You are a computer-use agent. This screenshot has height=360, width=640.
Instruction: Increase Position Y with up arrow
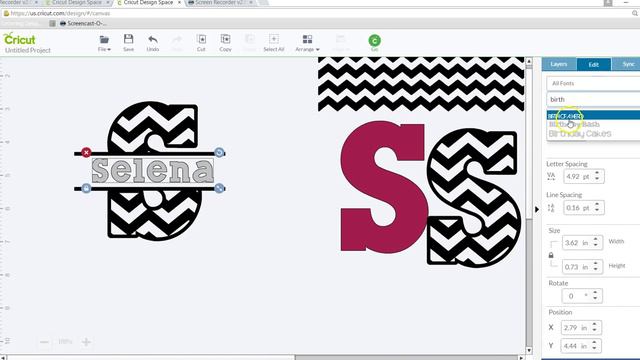point(595,343)
